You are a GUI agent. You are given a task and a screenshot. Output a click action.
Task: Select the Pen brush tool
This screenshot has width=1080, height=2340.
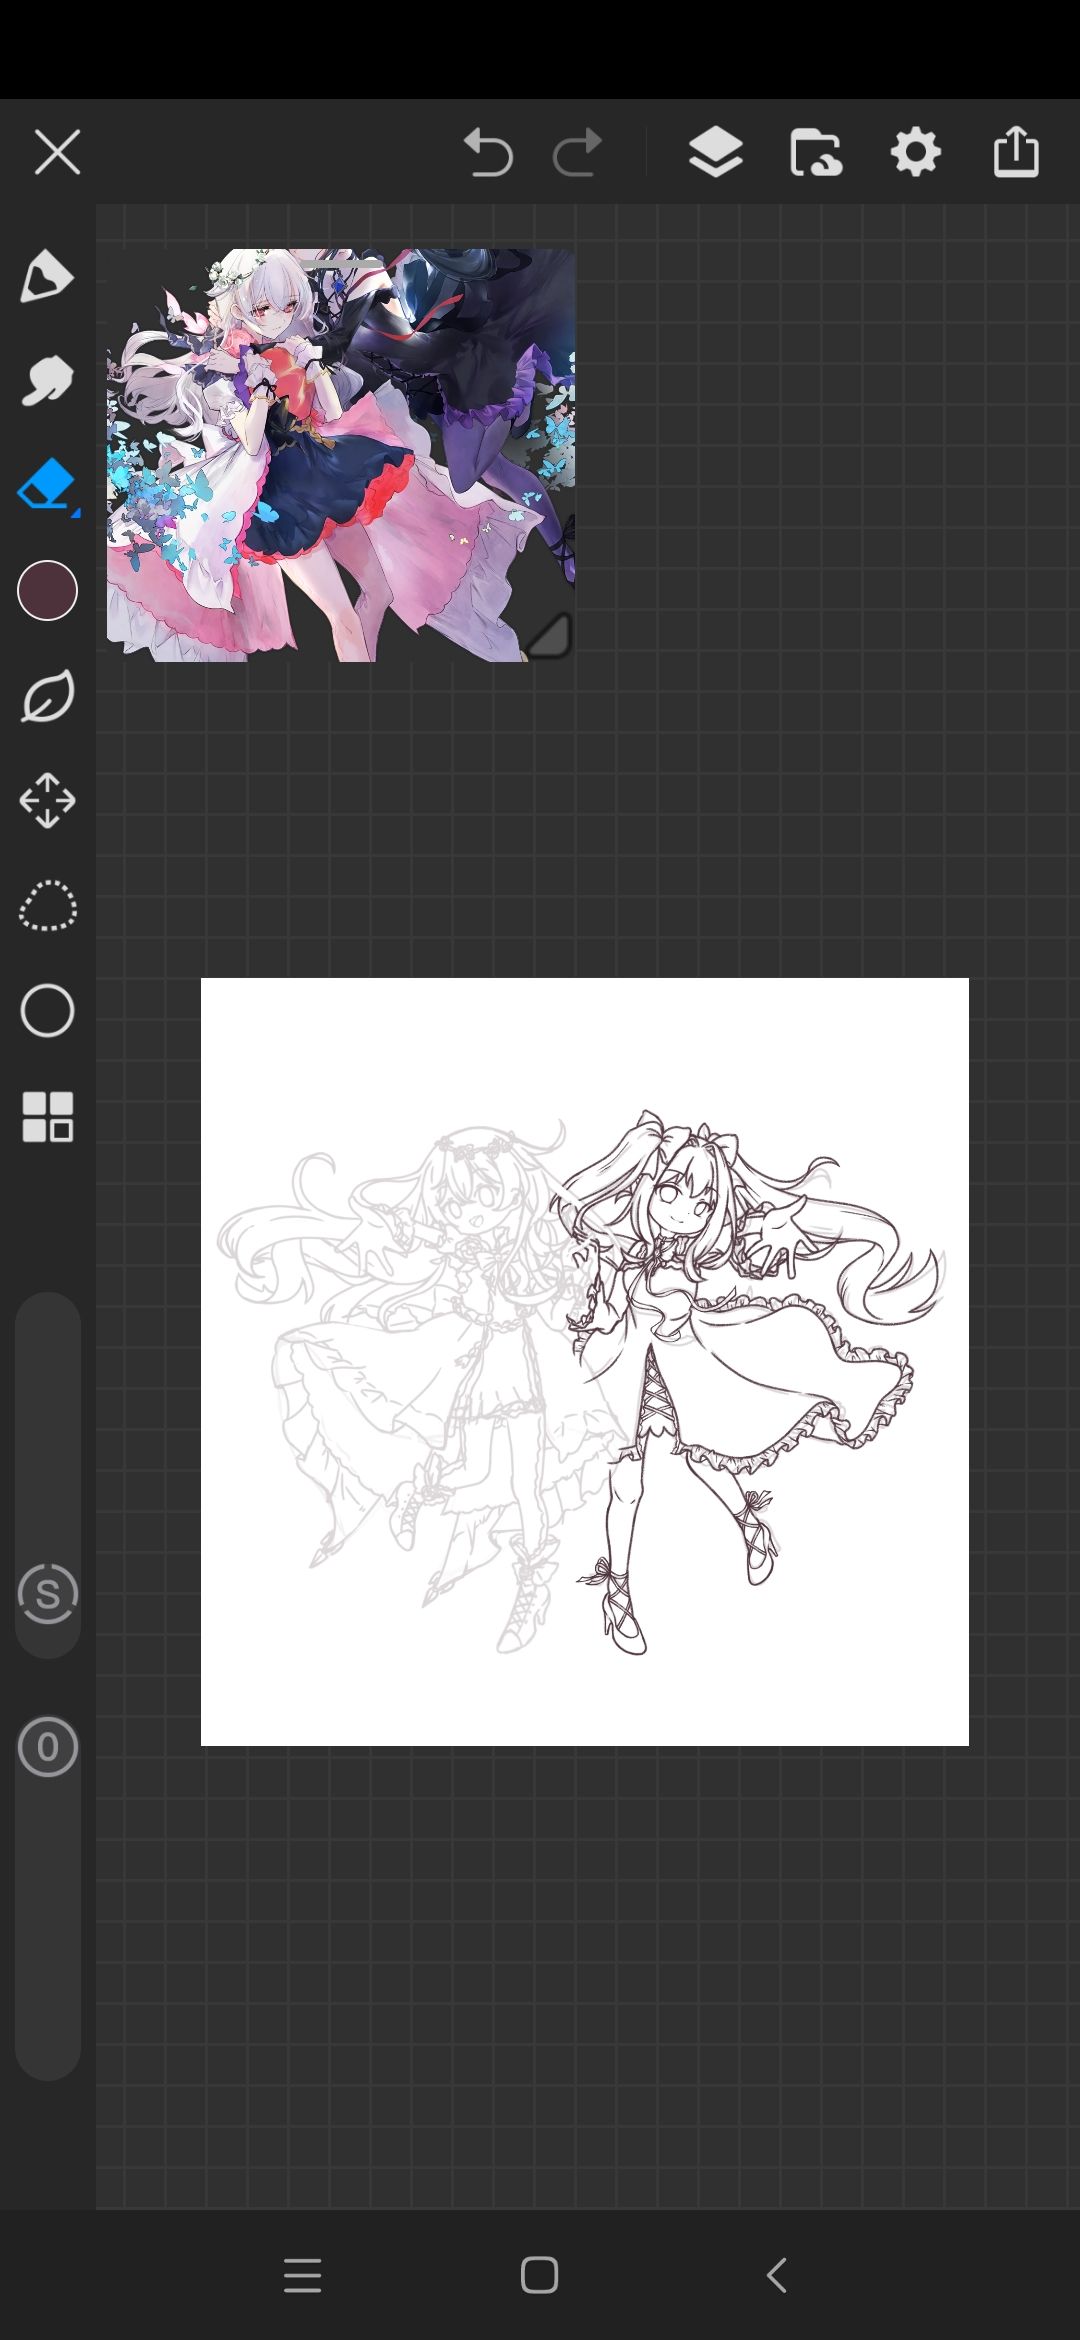coord(47,276)
